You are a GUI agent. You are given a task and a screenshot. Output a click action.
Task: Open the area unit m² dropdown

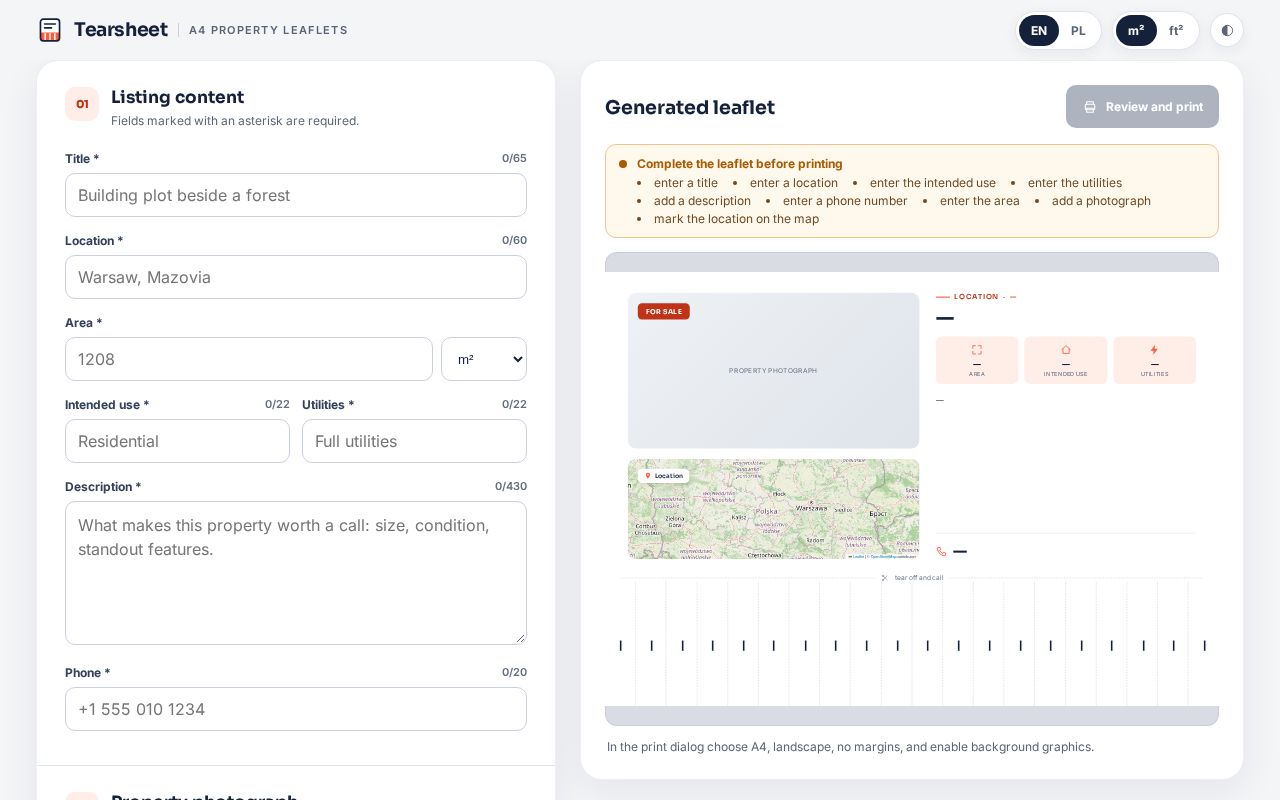(484, 359)
